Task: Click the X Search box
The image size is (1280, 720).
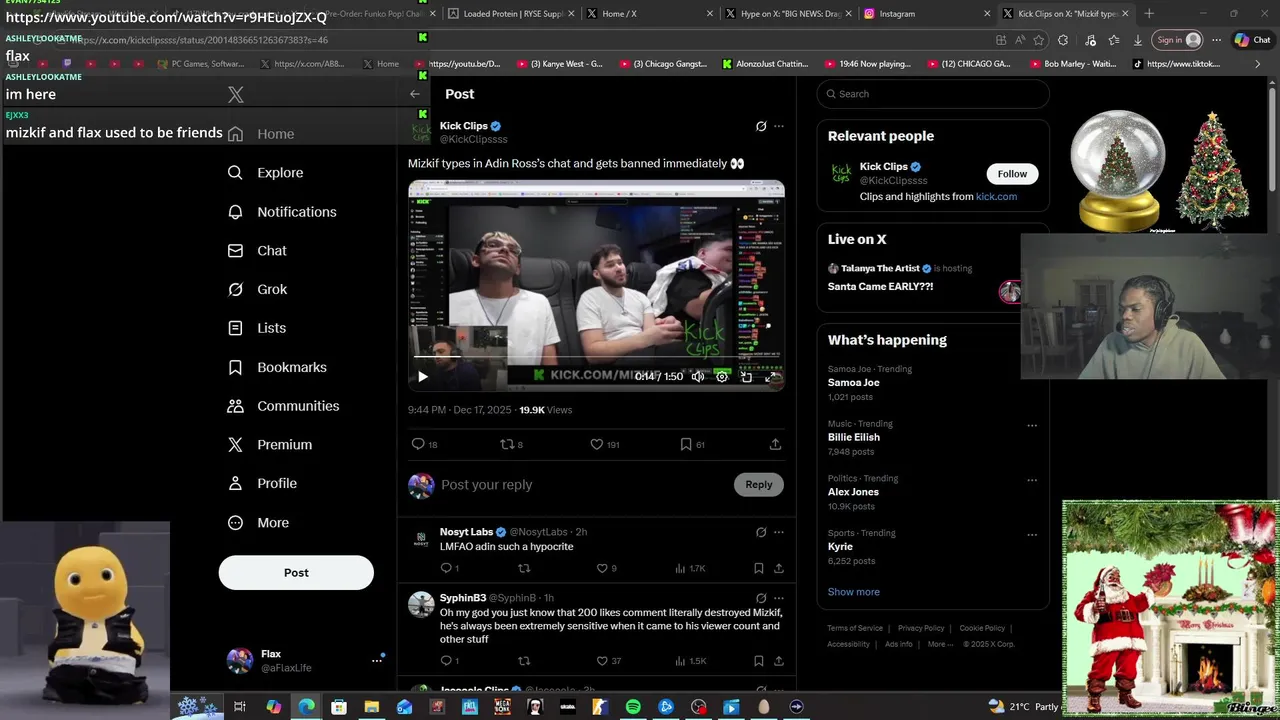Action: pos(933,94)
